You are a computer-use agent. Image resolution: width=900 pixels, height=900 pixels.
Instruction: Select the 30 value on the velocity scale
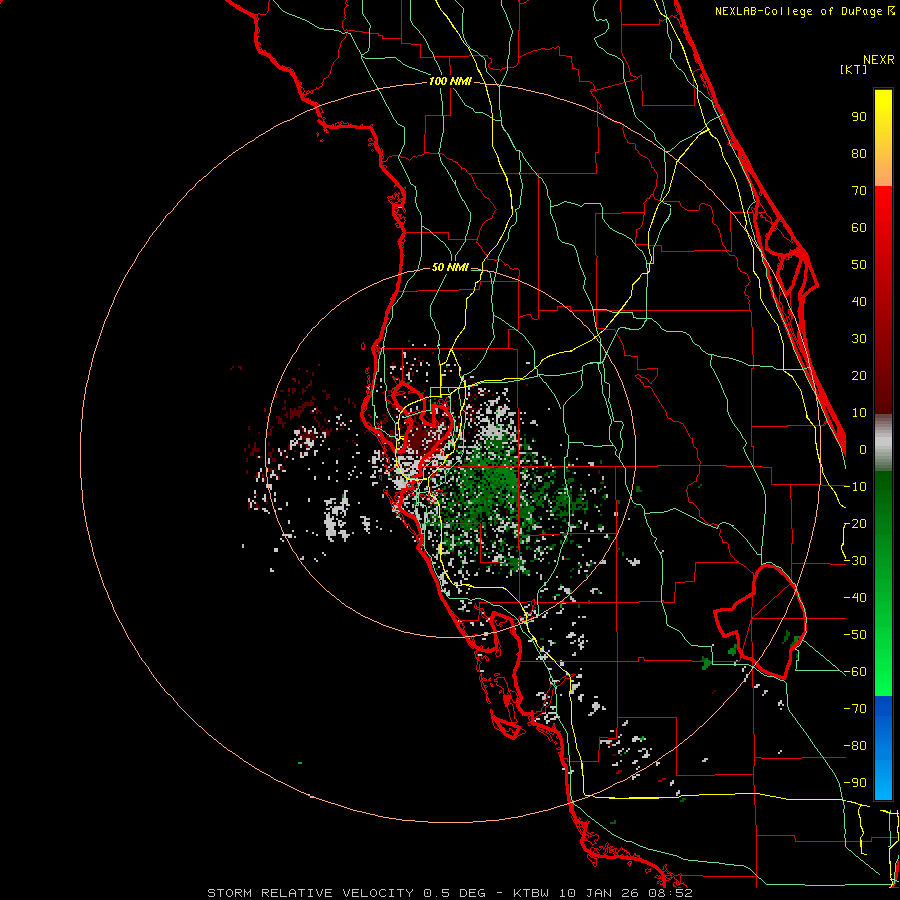(x=859, y=339)
